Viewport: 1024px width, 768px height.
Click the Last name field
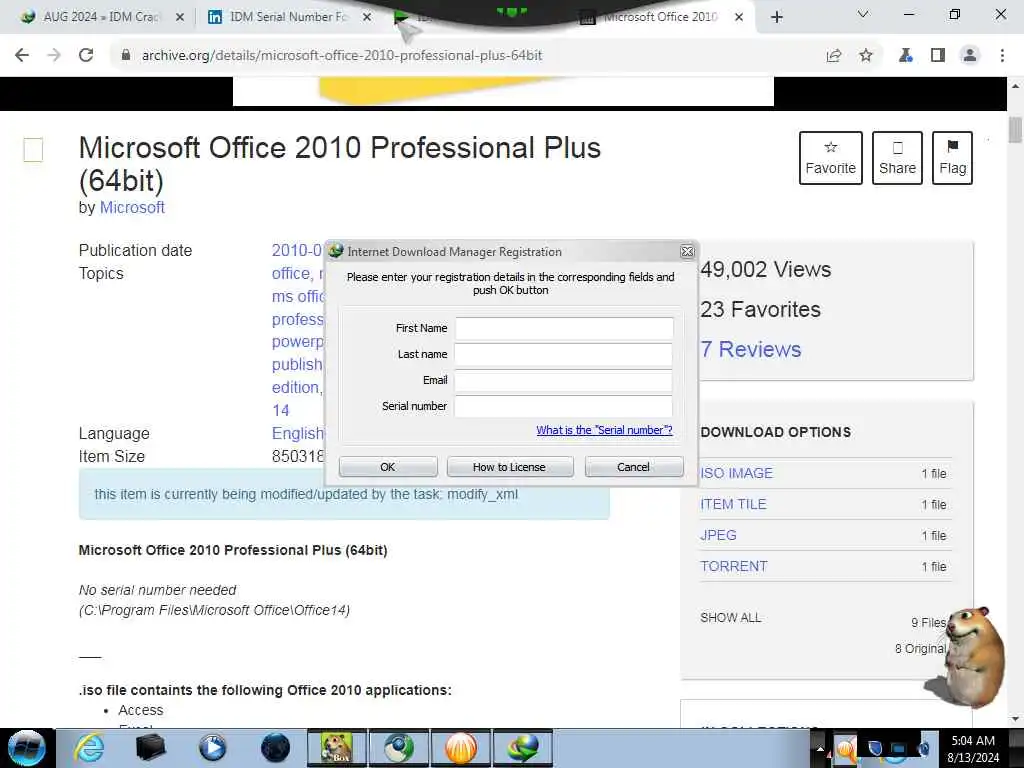click(x=564, y=355)
